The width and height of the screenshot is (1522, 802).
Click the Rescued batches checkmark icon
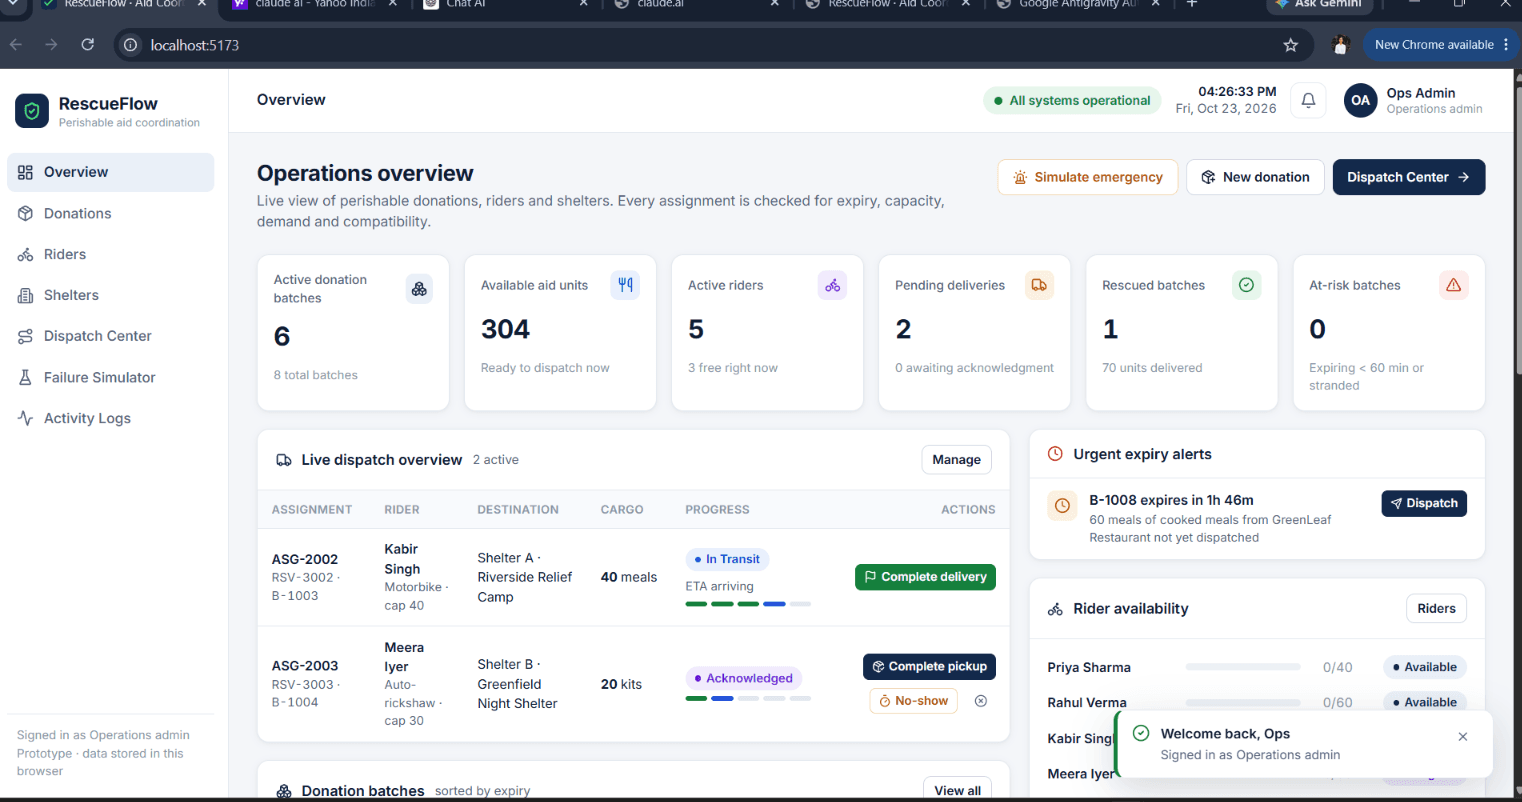click(x=1246, y=285)
